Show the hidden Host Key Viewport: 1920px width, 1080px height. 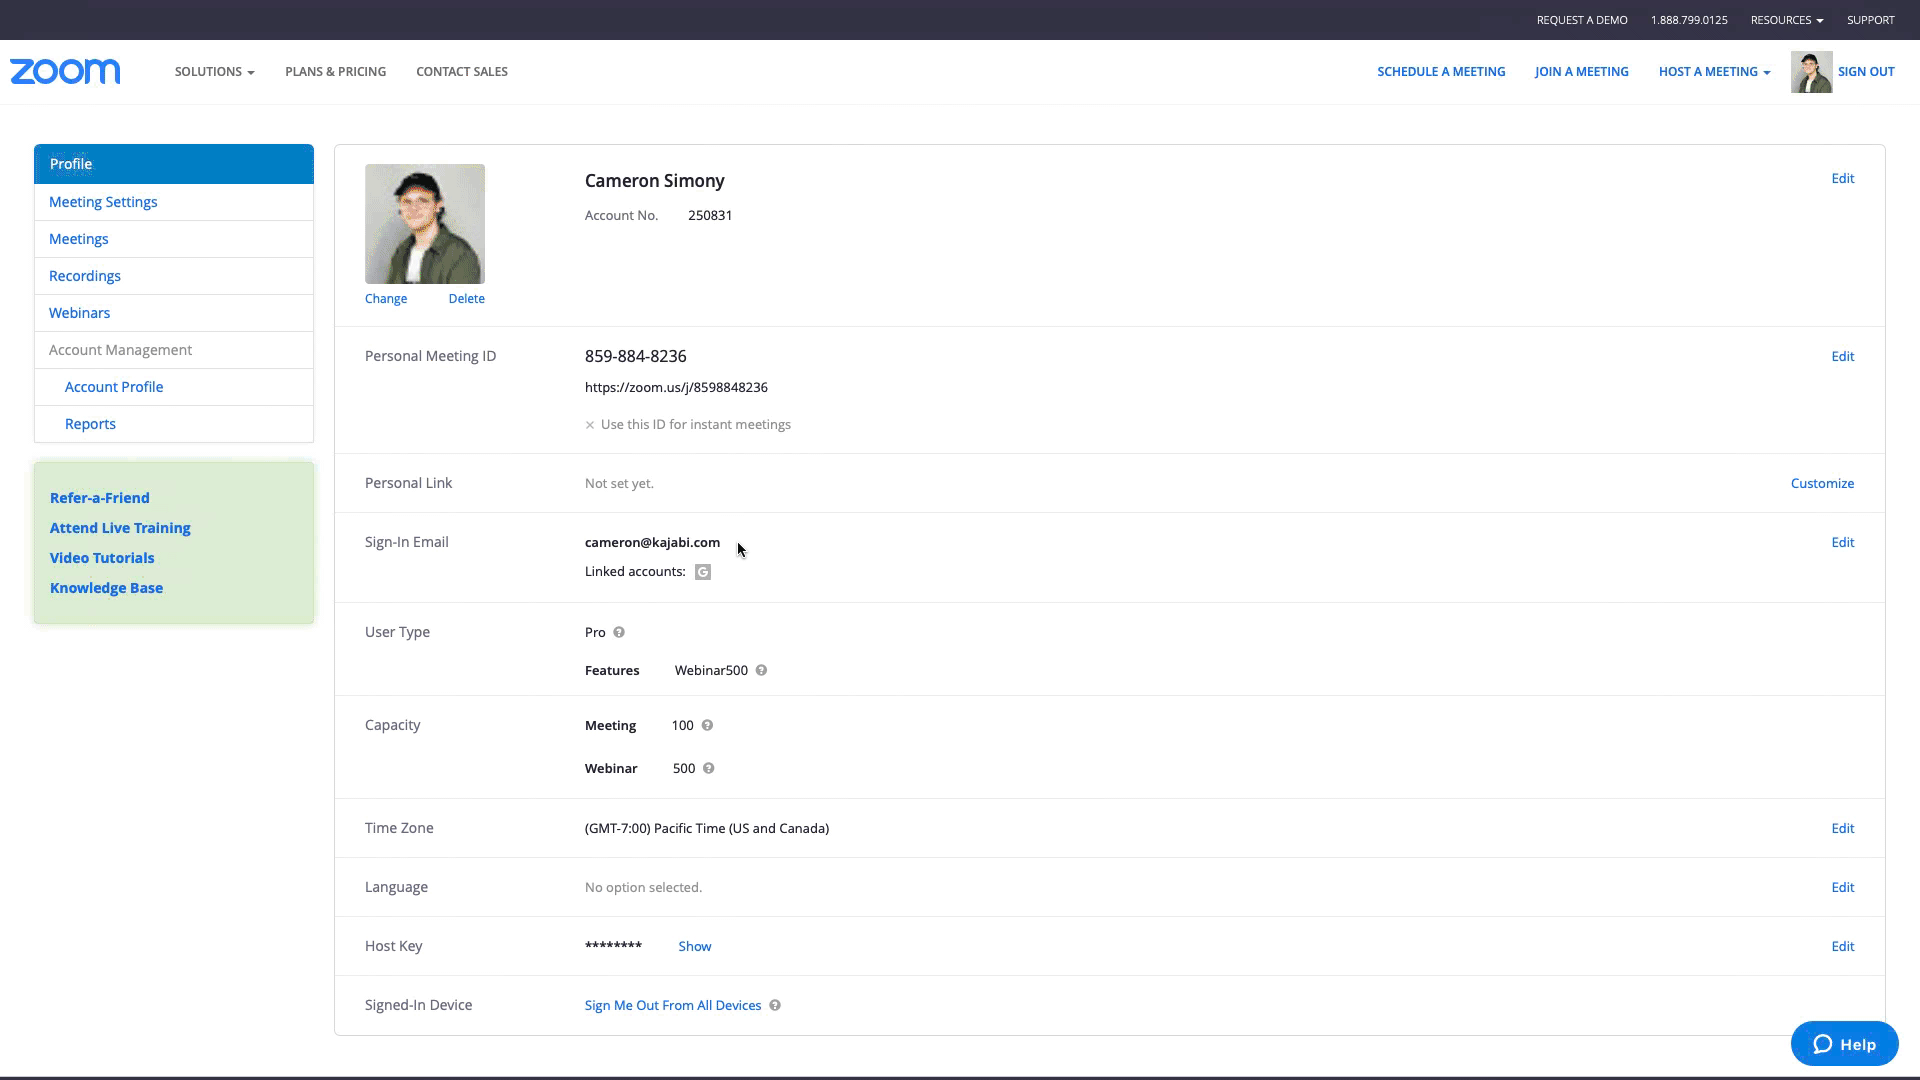pos(694,946)
